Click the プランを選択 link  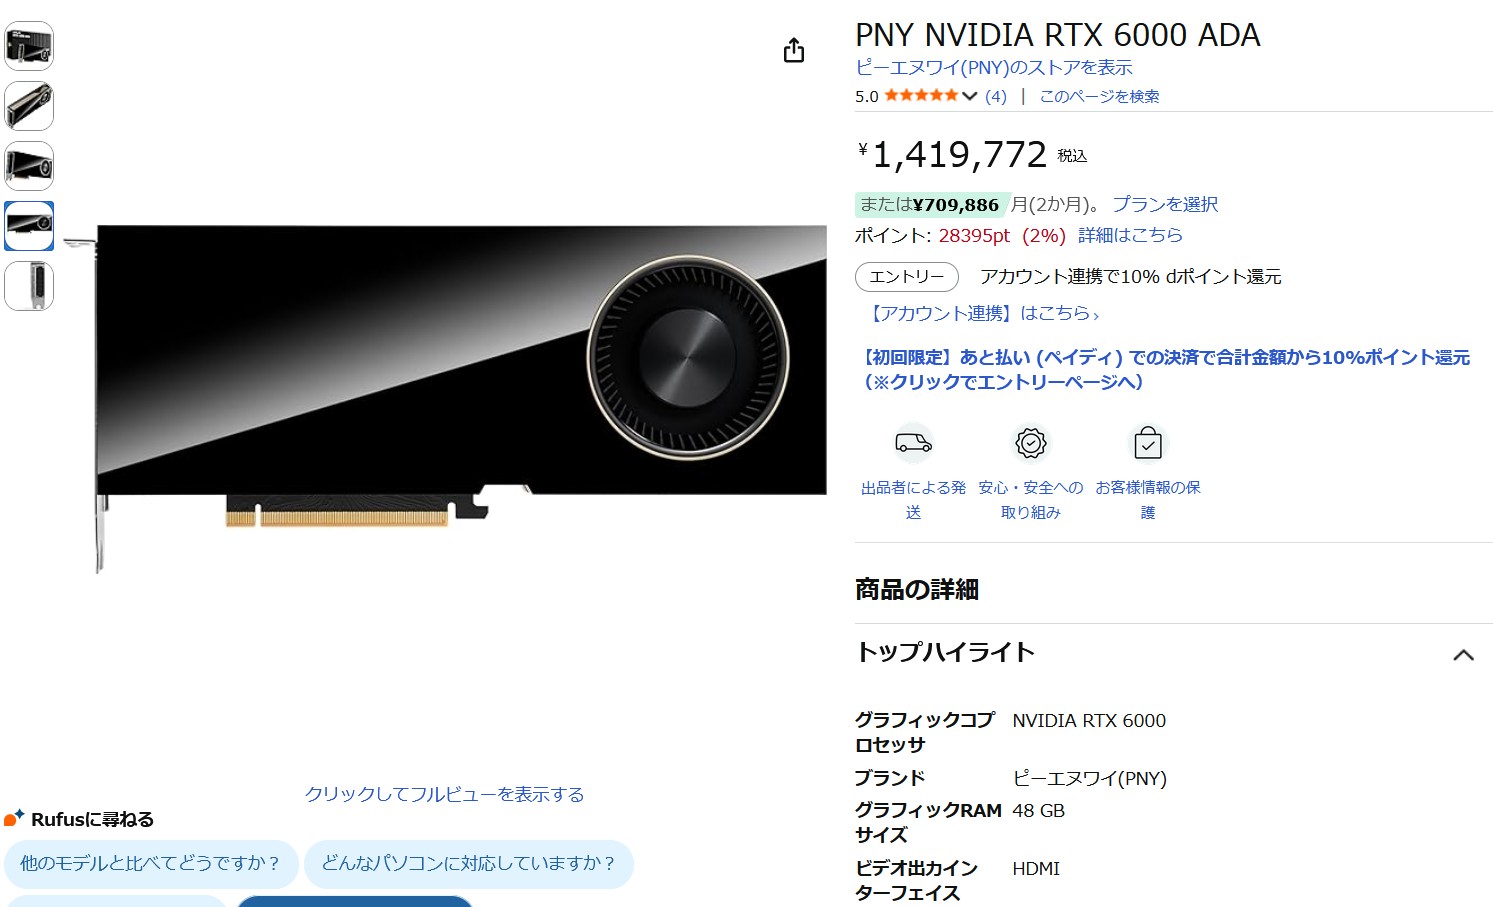point(1165,204)
